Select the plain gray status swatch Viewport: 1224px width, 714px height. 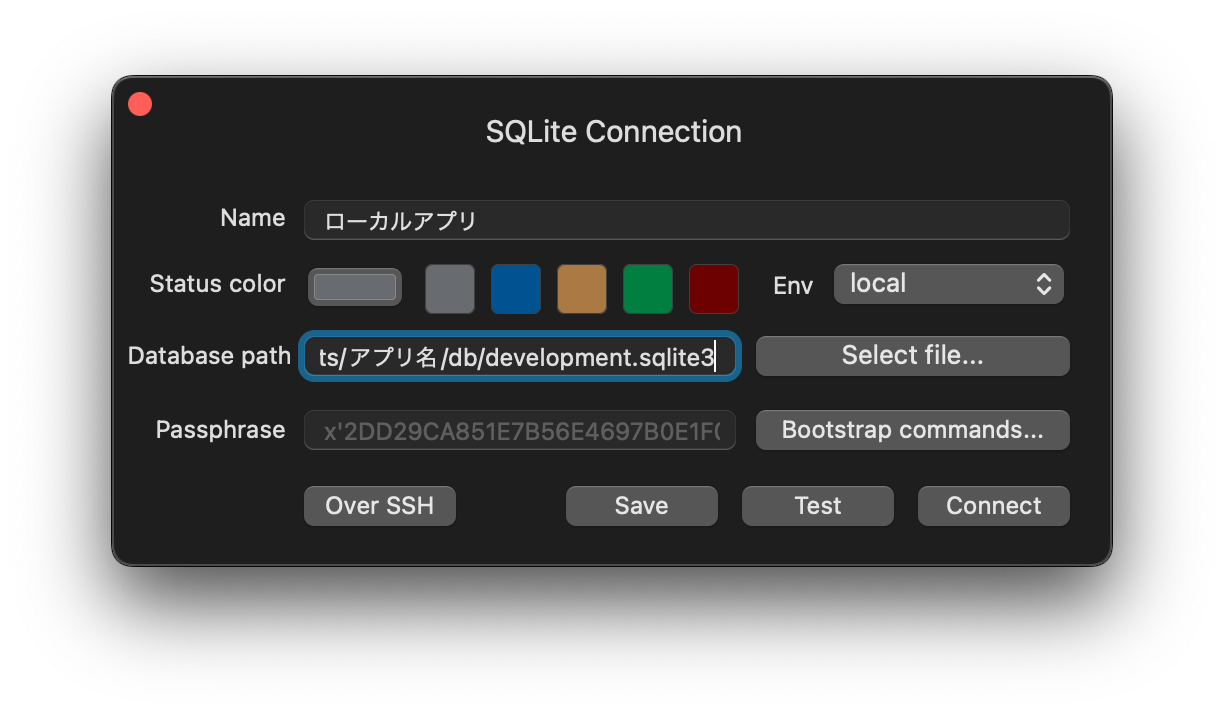point(450,288)
